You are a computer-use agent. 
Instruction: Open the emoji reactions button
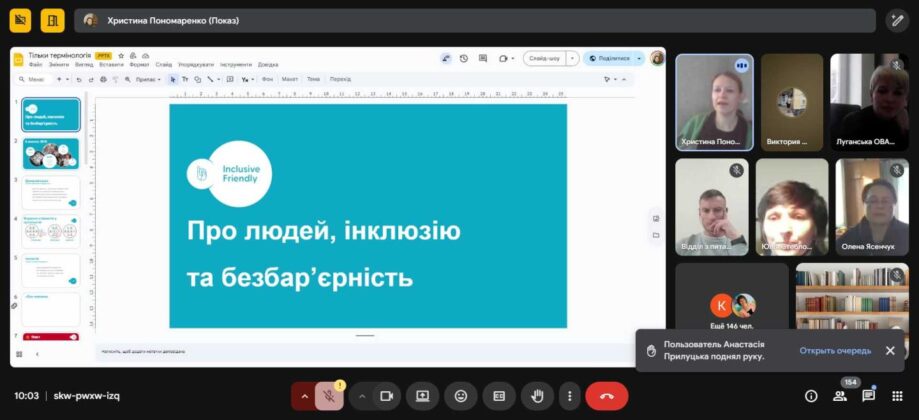coord(460,395)
